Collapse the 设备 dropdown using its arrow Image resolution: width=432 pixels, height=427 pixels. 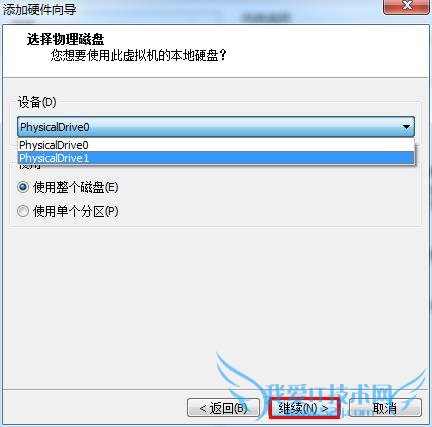406,127
